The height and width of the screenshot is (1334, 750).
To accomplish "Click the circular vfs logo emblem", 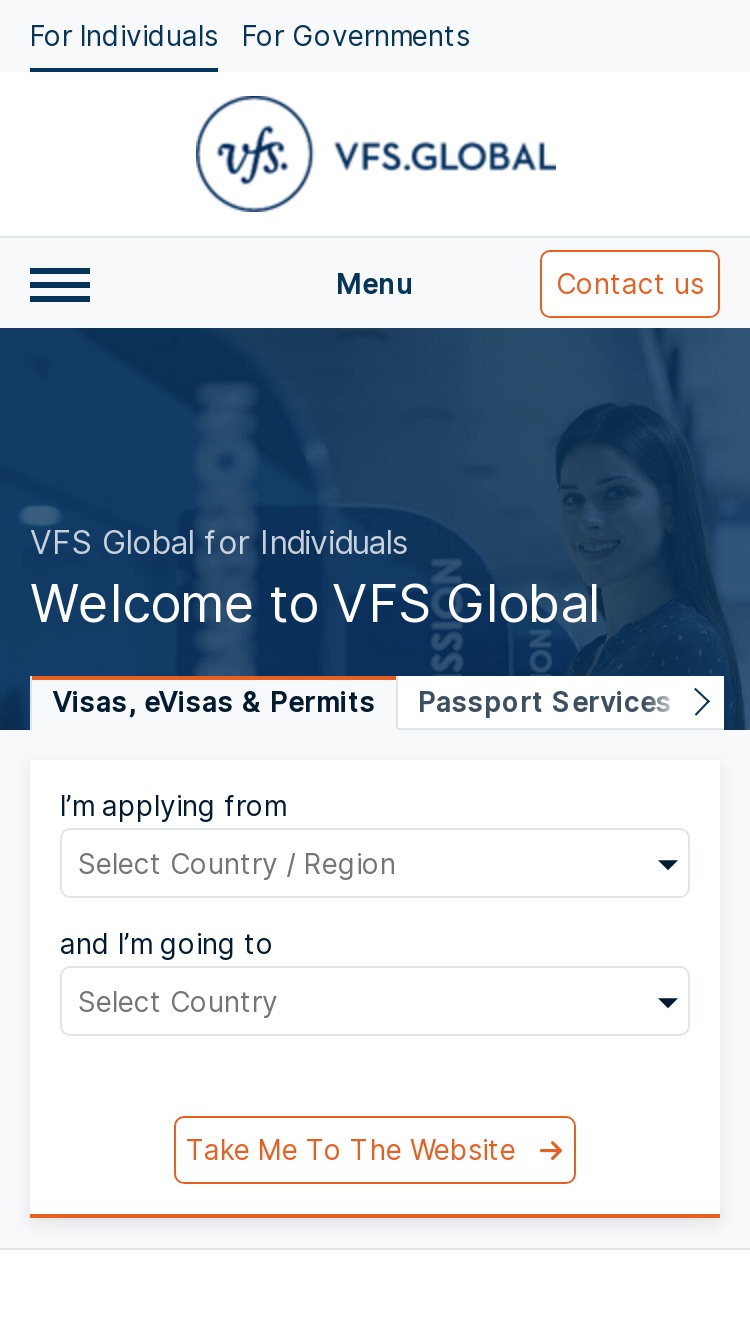I will tap(255, 154).
